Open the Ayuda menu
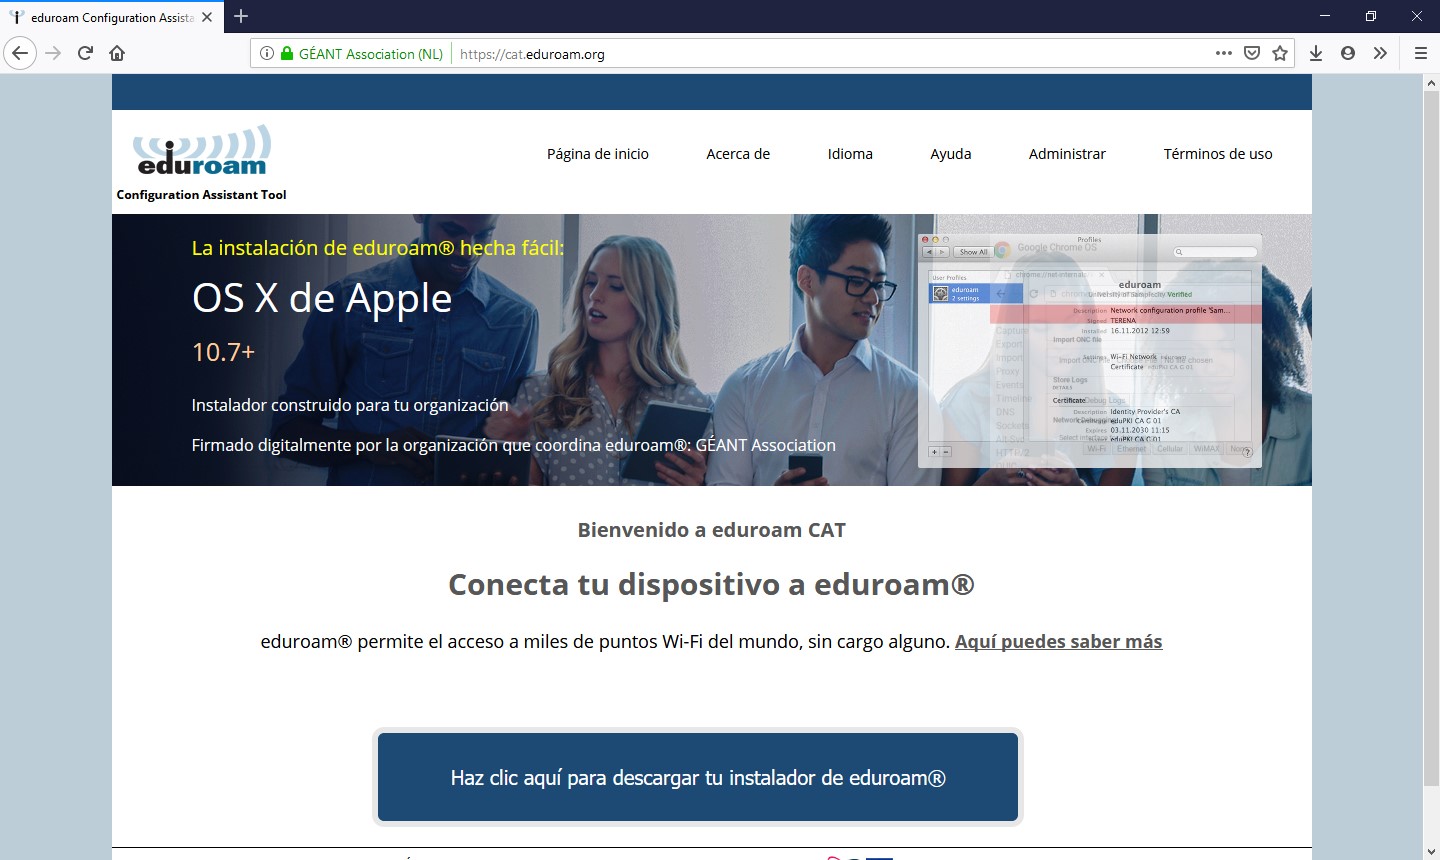This screenshot has height=860, width=1440. (x=951, y=154)
